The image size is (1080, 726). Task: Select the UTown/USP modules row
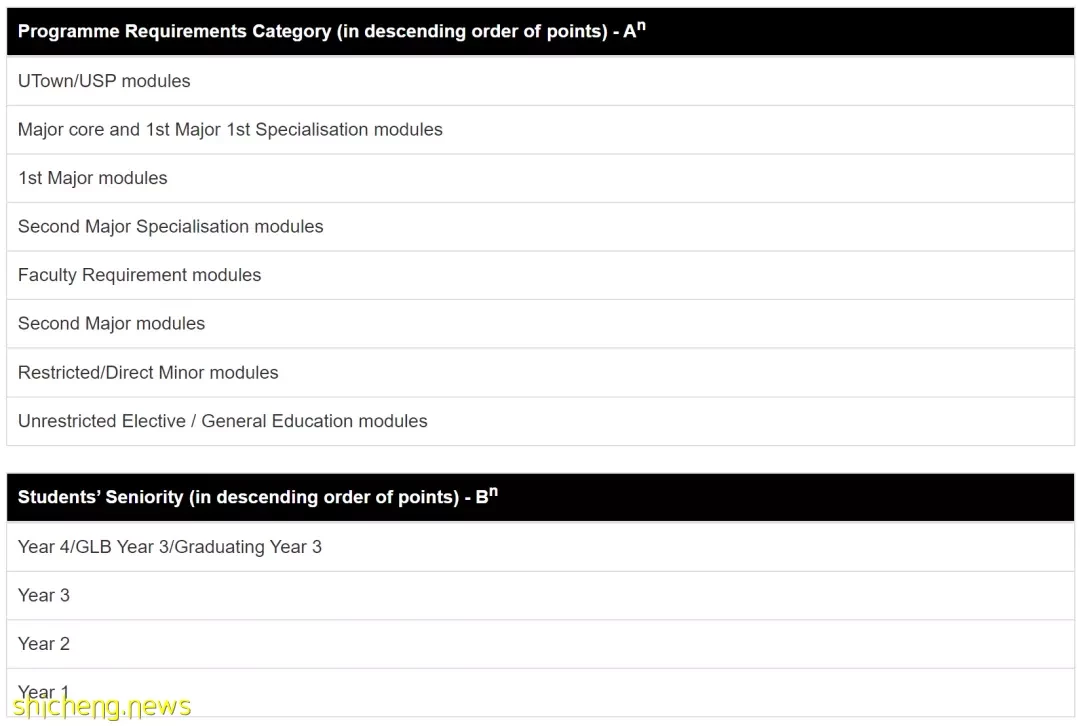pos(540,81)
